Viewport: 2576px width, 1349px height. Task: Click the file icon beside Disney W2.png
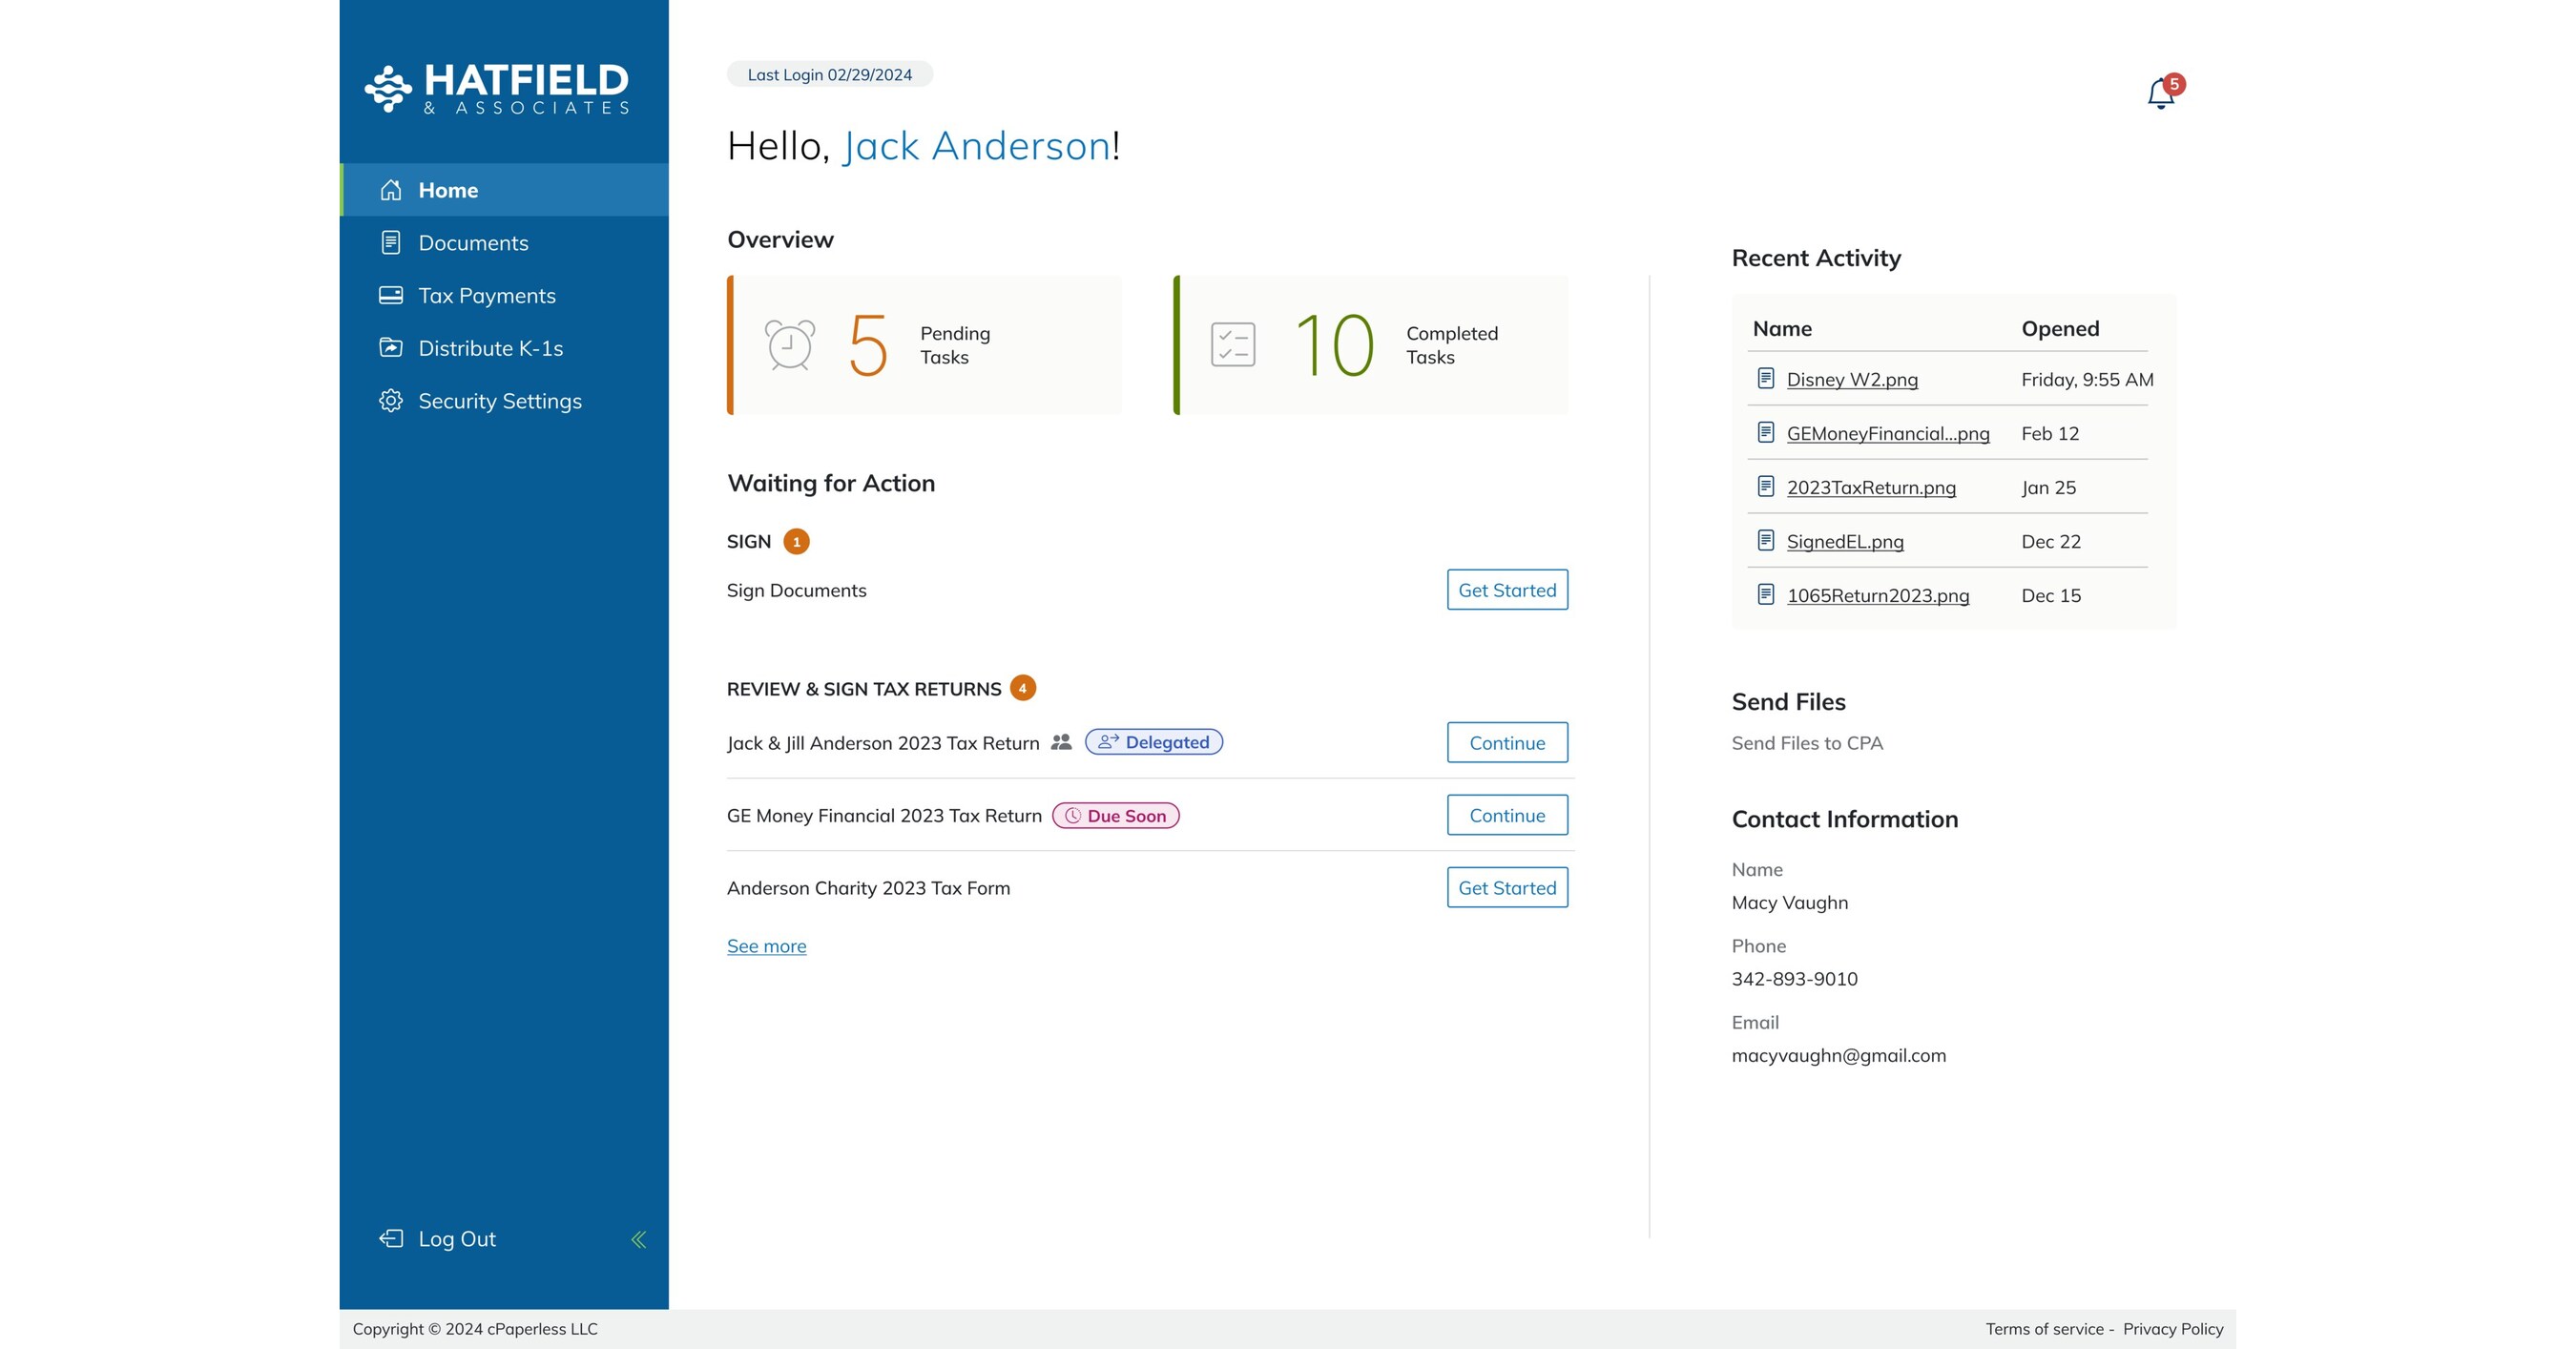point(1765,379)
